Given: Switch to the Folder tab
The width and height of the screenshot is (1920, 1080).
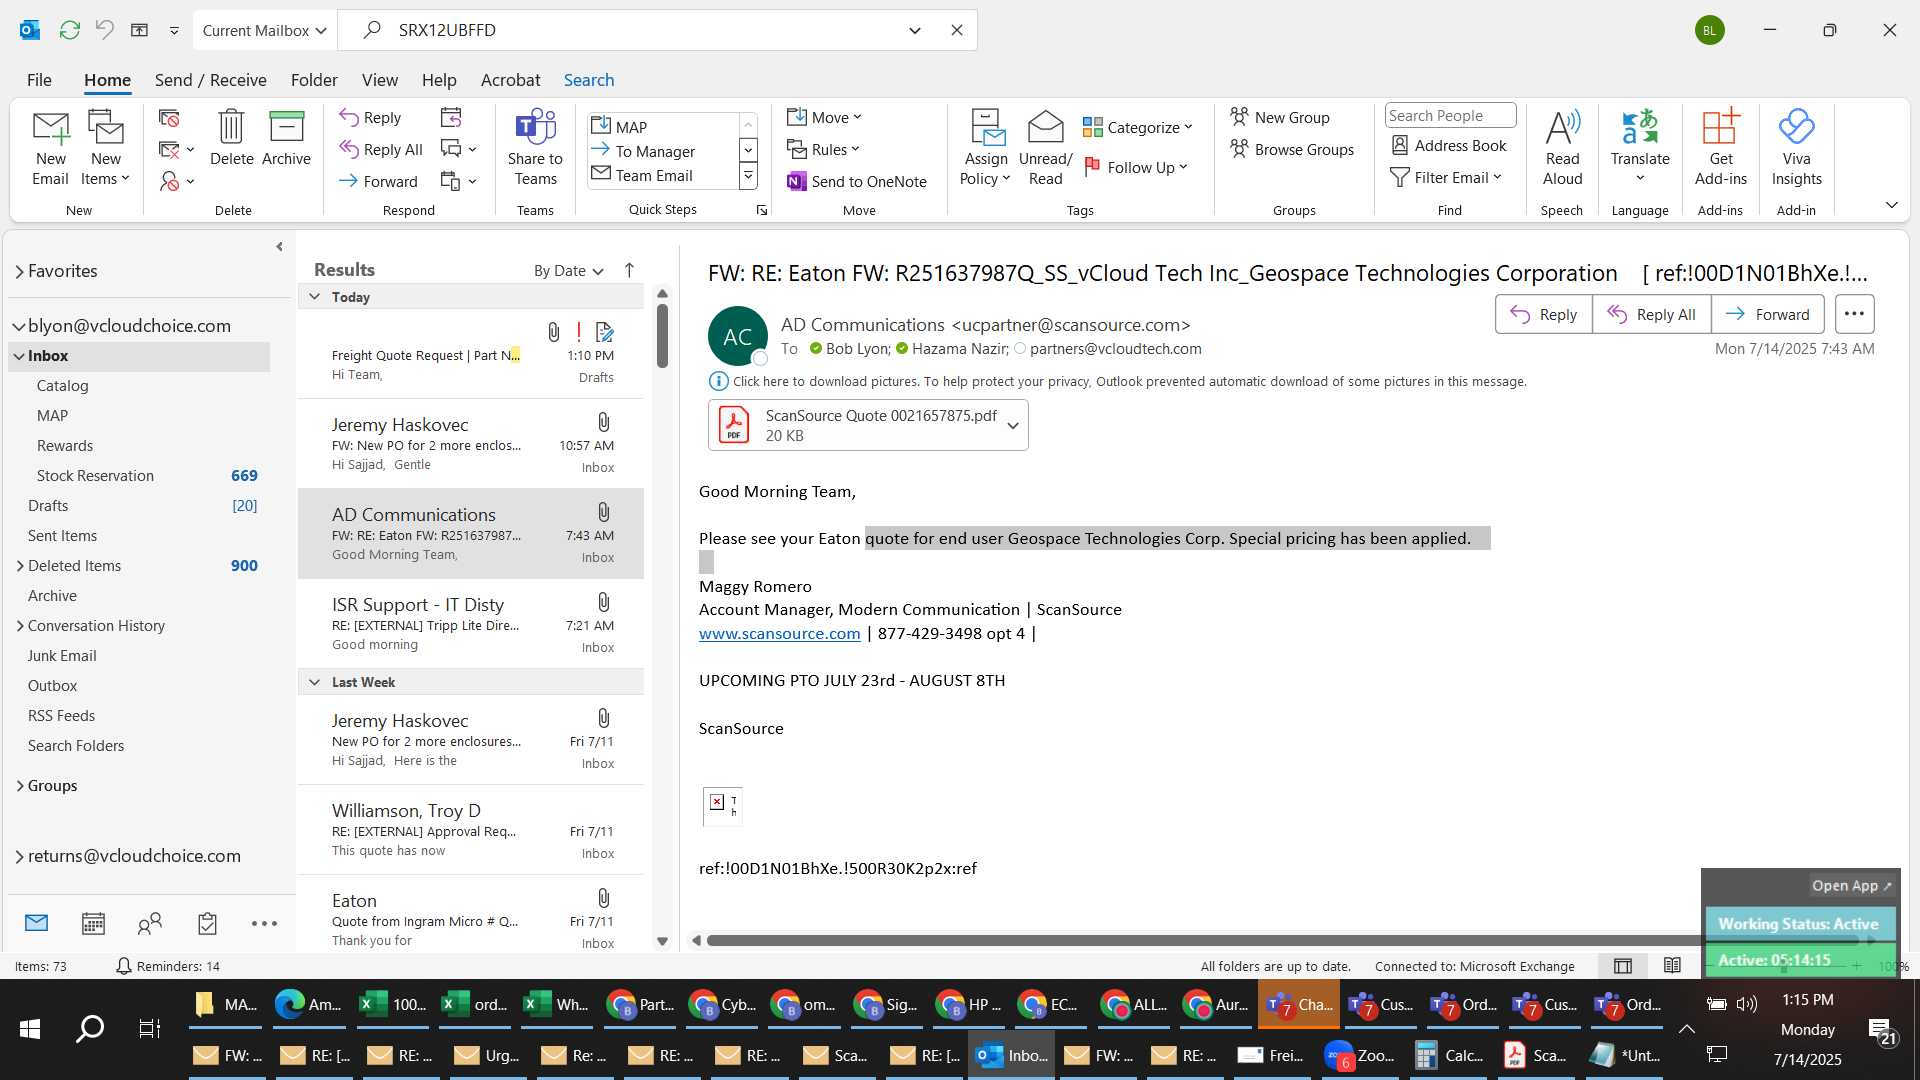Looking at the screenshot, I should click(314, 80).
